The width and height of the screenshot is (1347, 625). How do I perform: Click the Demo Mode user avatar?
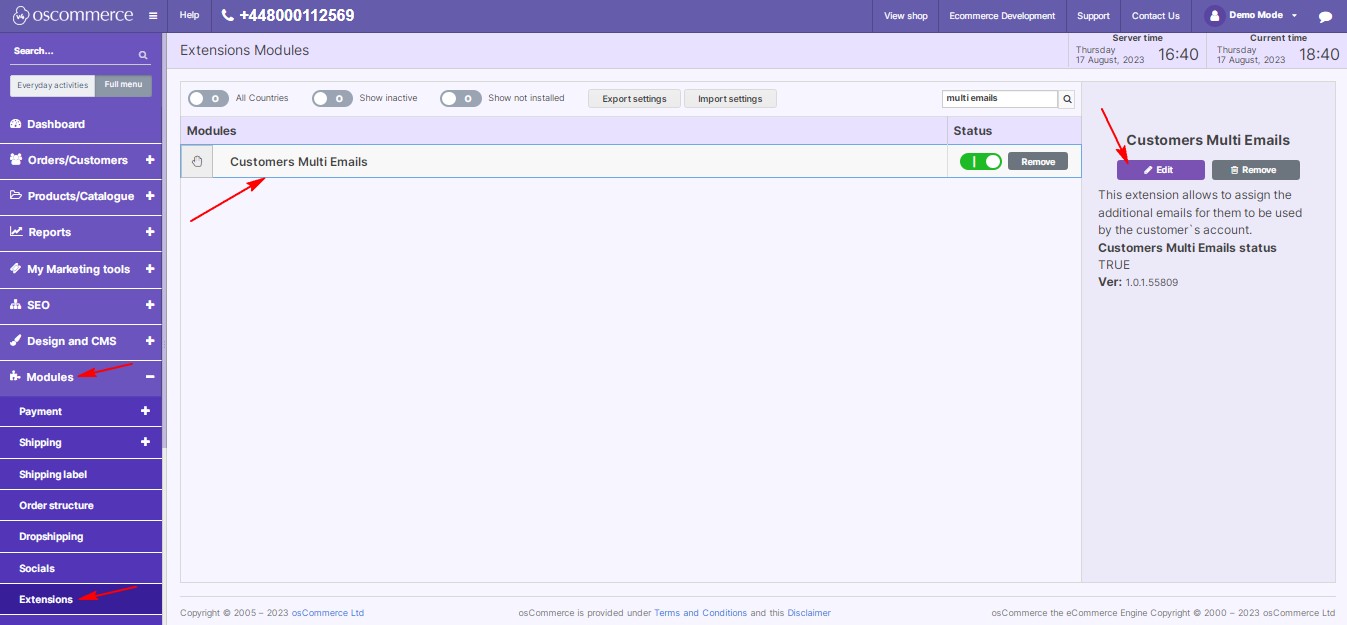(1214, 16)
